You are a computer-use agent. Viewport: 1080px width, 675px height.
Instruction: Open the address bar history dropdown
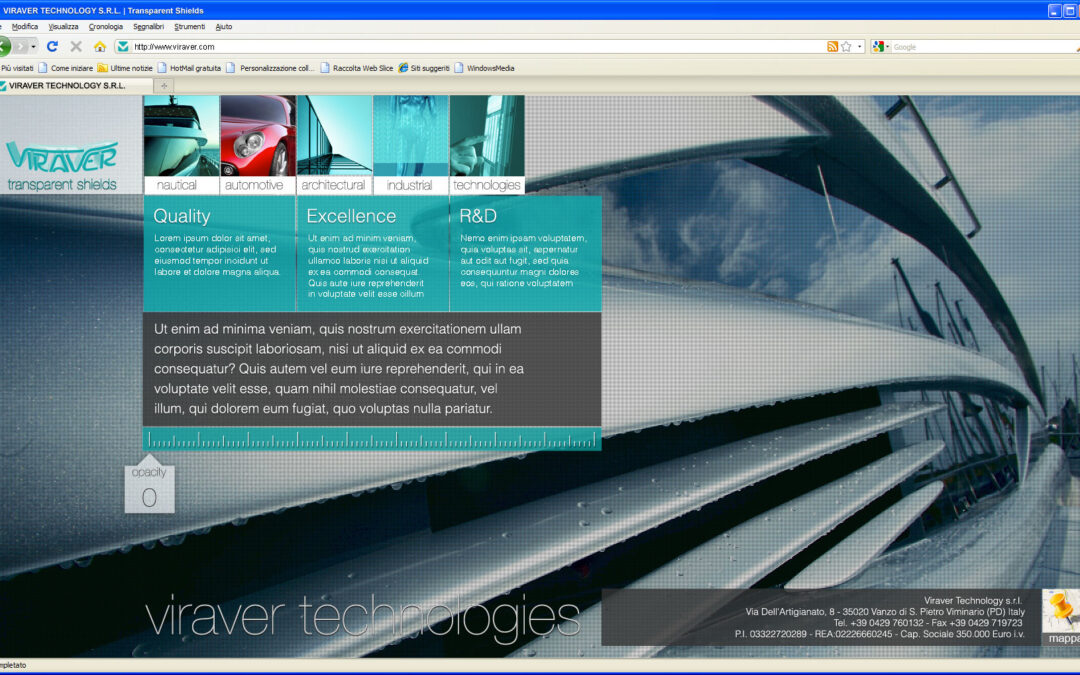point(859,47)
